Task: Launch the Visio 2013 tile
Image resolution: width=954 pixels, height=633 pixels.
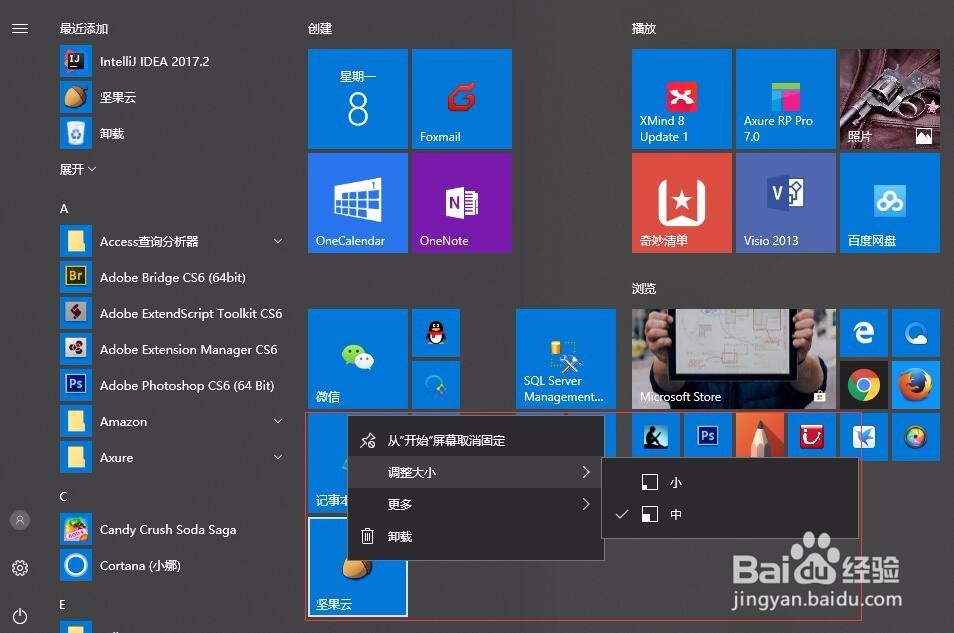Action: tap(785, 203)
